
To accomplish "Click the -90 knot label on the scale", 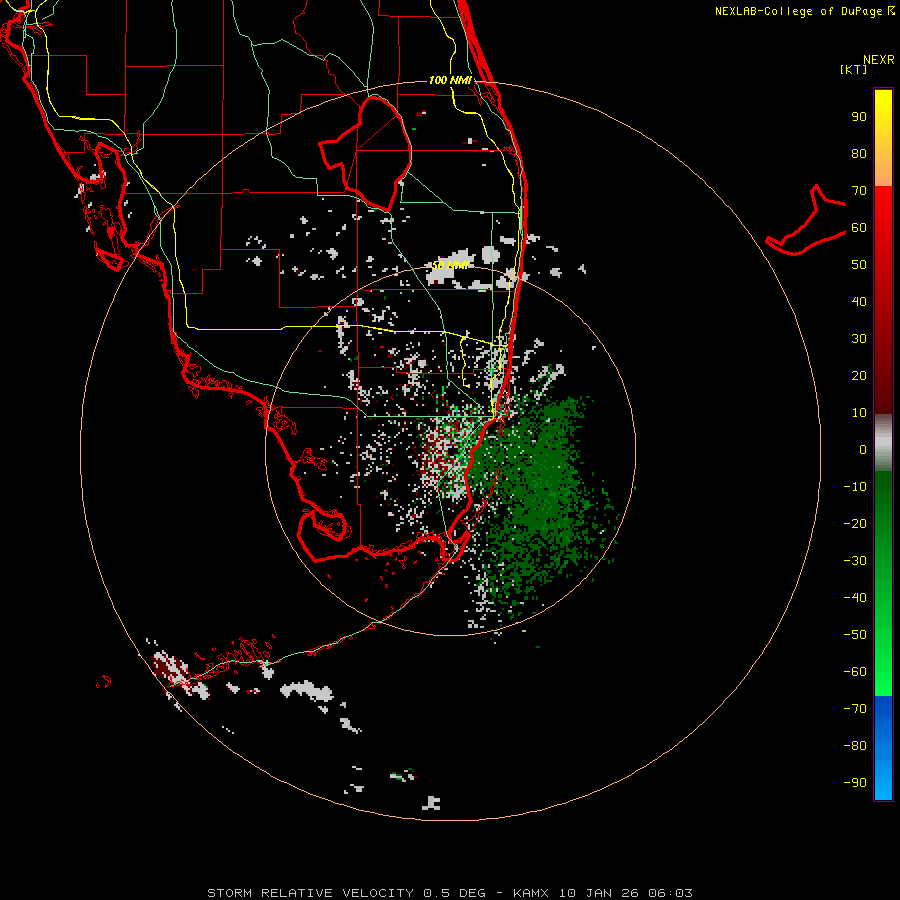I will click(855, 783).
